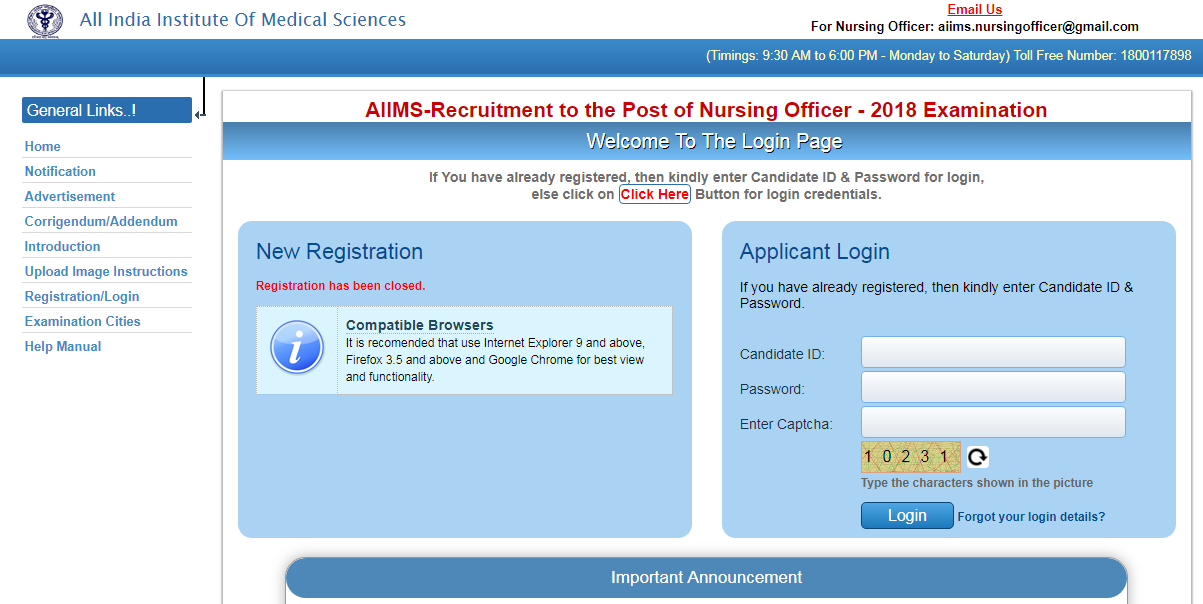Click 'All India Institute Of Medical Sciences' title
The image size is (1203, 604).
[x=243, y=20]
